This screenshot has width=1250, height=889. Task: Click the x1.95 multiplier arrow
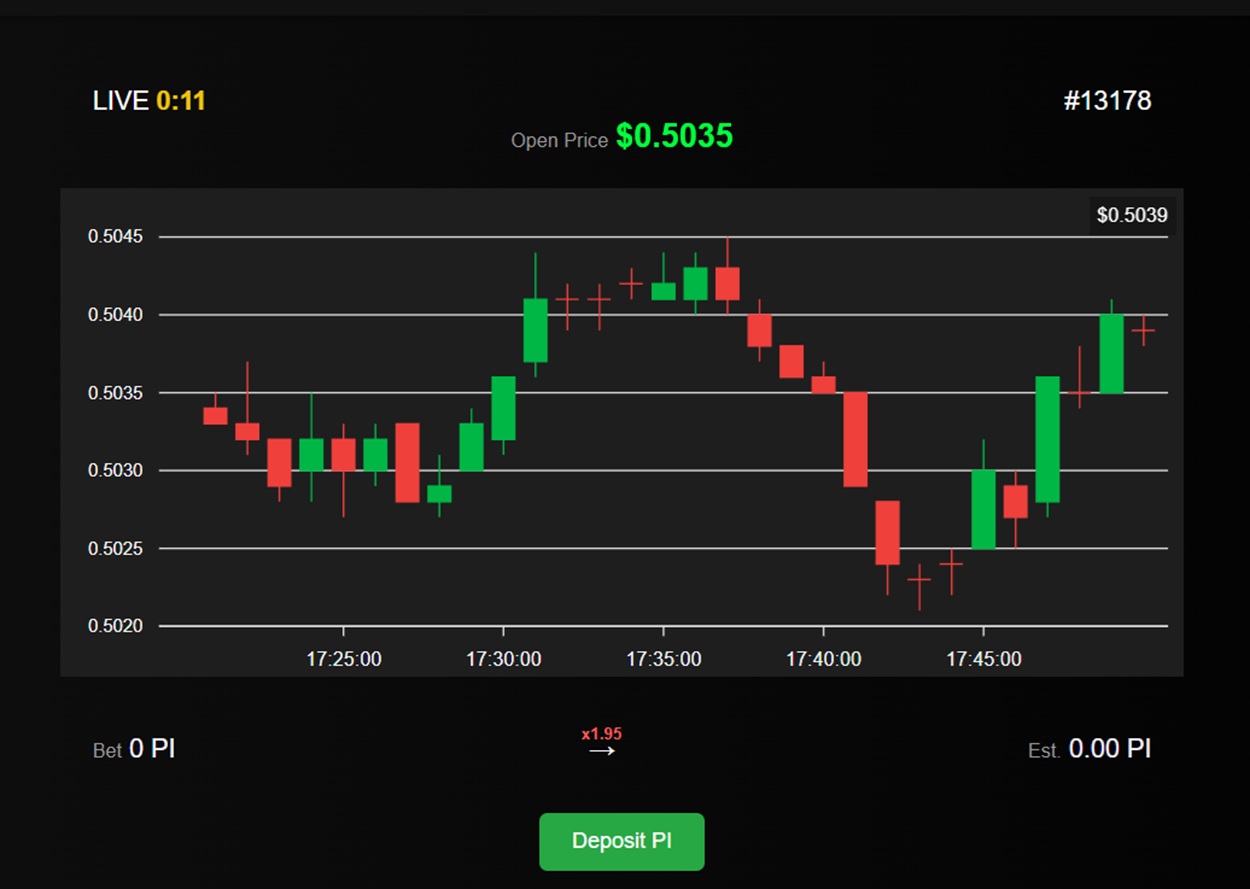602,751
